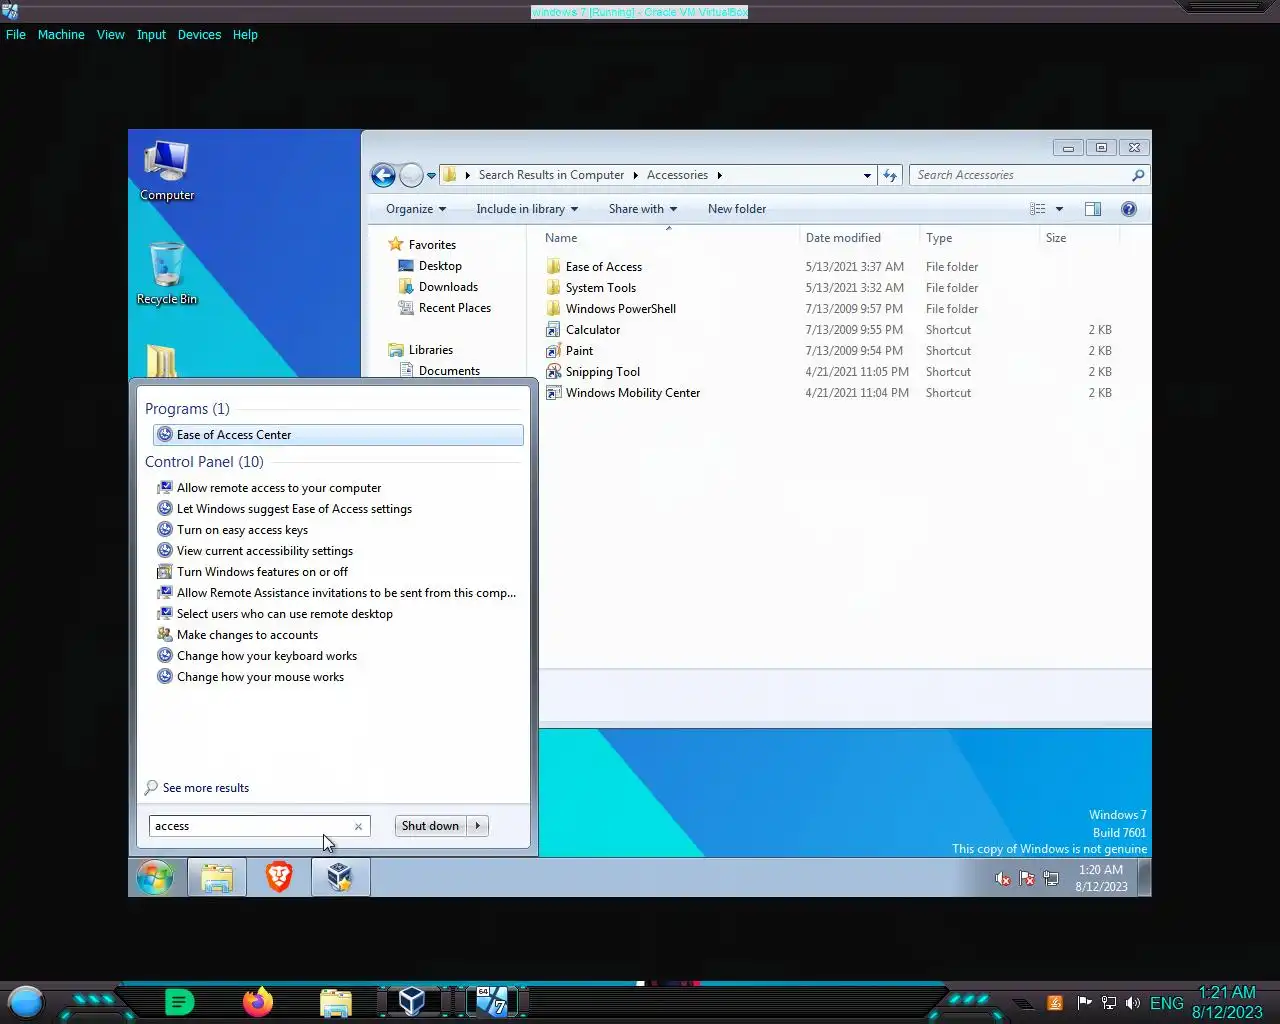Open recent pages dropdown beside Forward
Viewport: 1280px width, 1024px height.
pos(431,176)
